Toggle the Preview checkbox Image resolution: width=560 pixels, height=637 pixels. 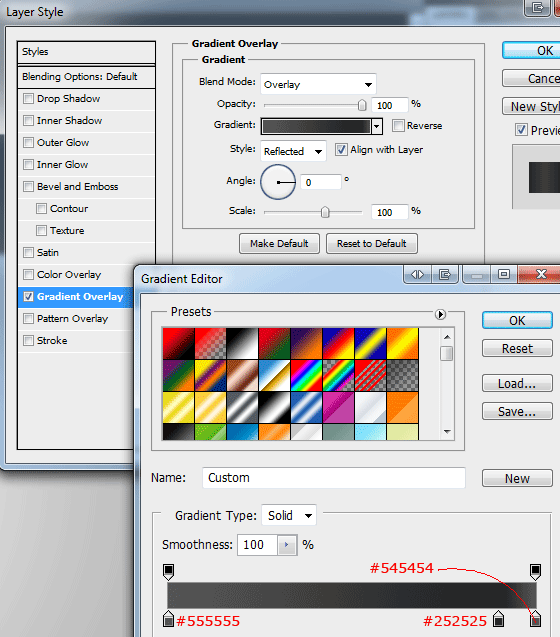coord(521,130)
